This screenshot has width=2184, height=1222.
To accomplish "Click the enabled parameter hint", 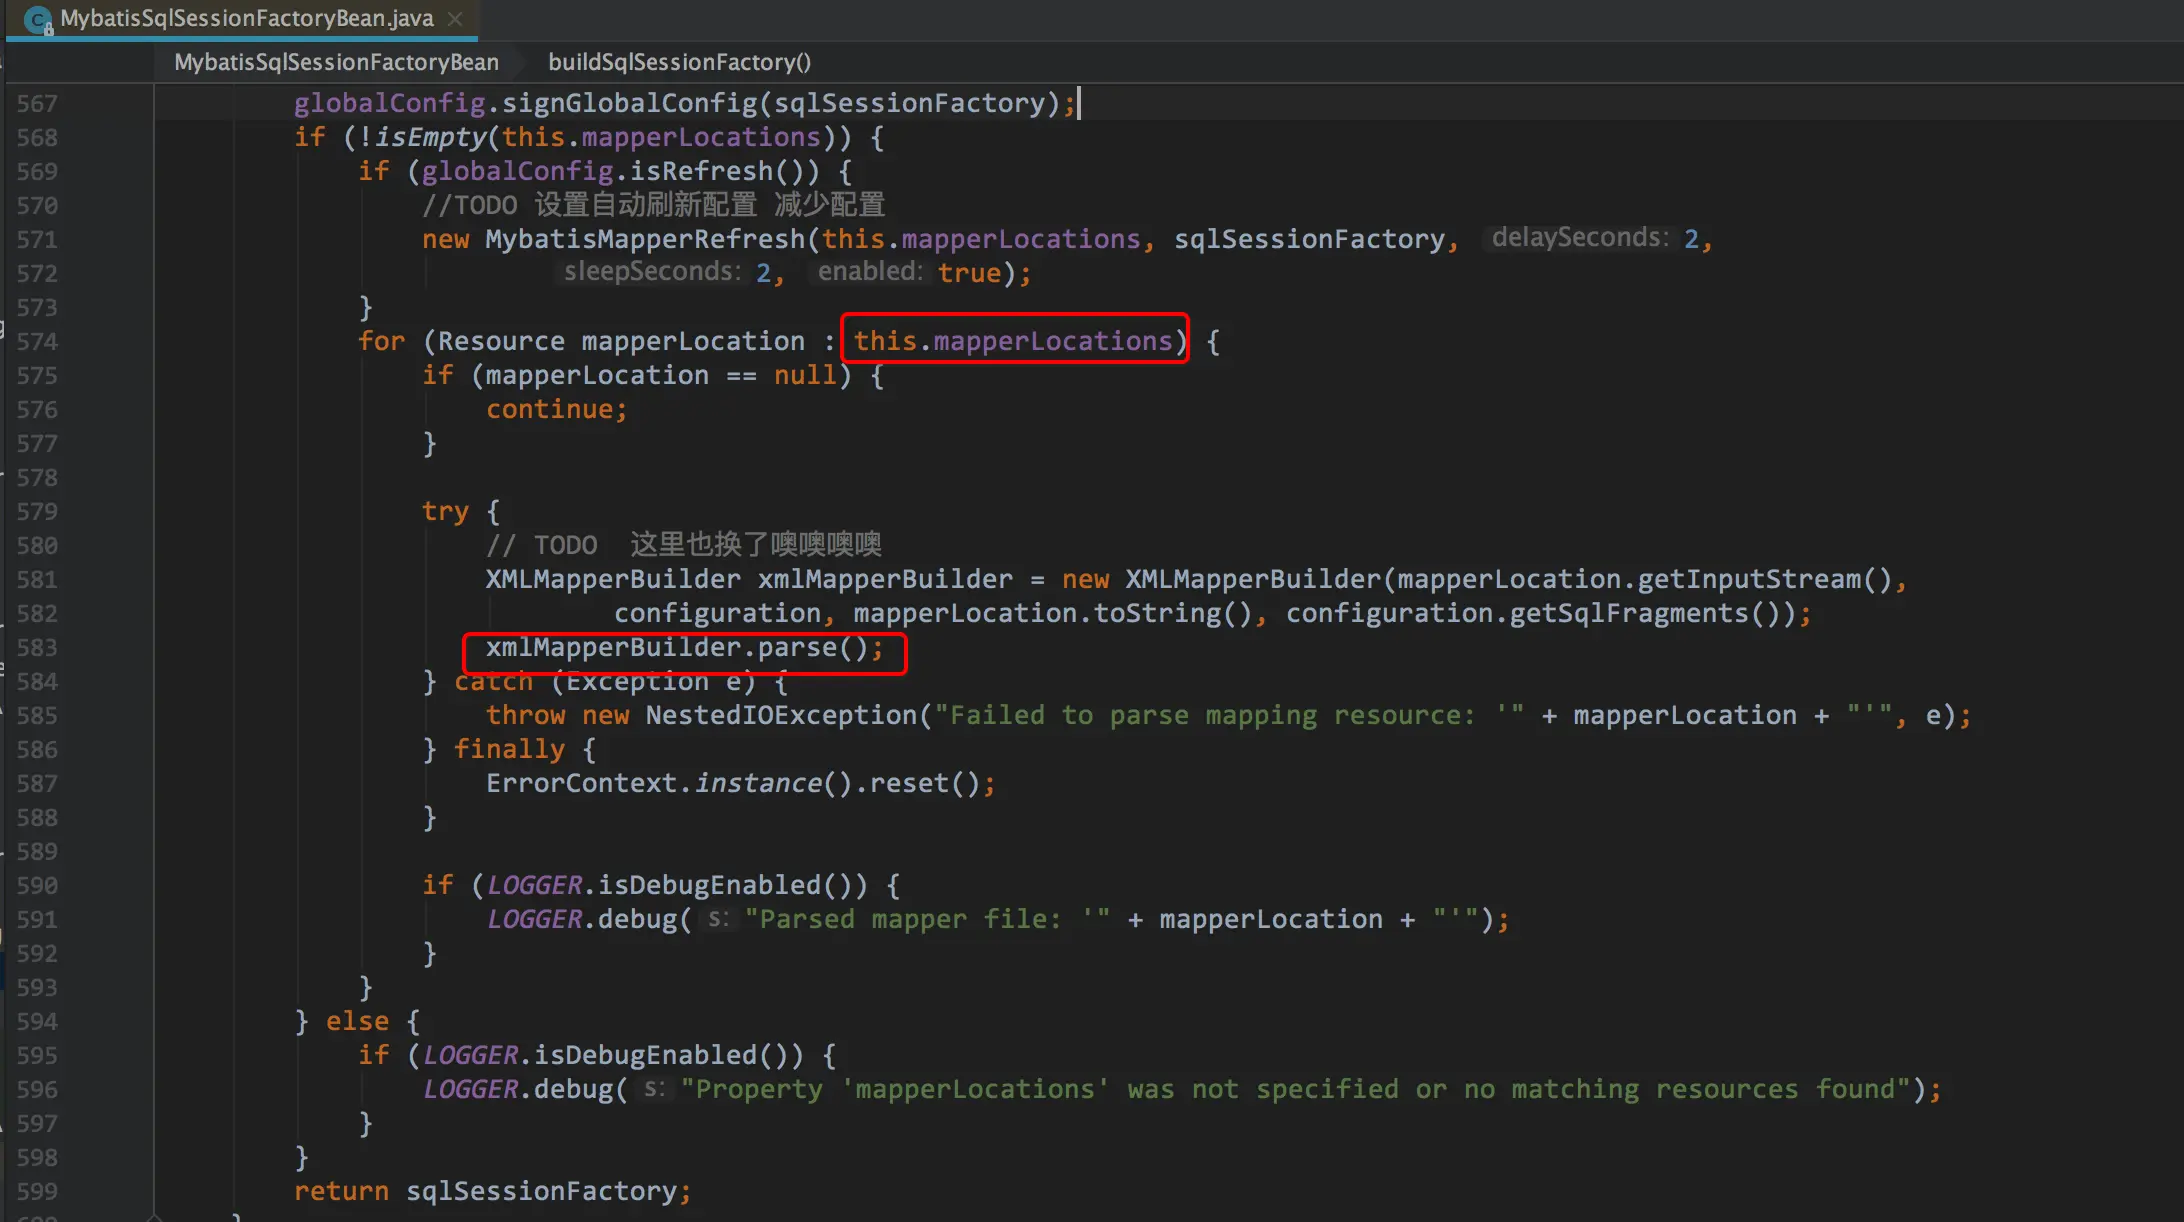I will point(870,272).
